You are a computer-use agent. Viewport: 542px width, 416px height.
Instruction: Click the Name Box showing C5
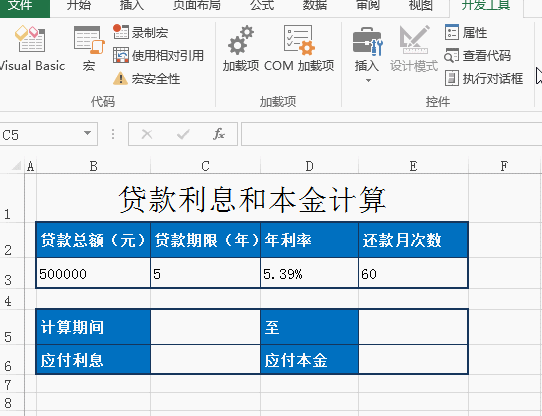[40, 134]
